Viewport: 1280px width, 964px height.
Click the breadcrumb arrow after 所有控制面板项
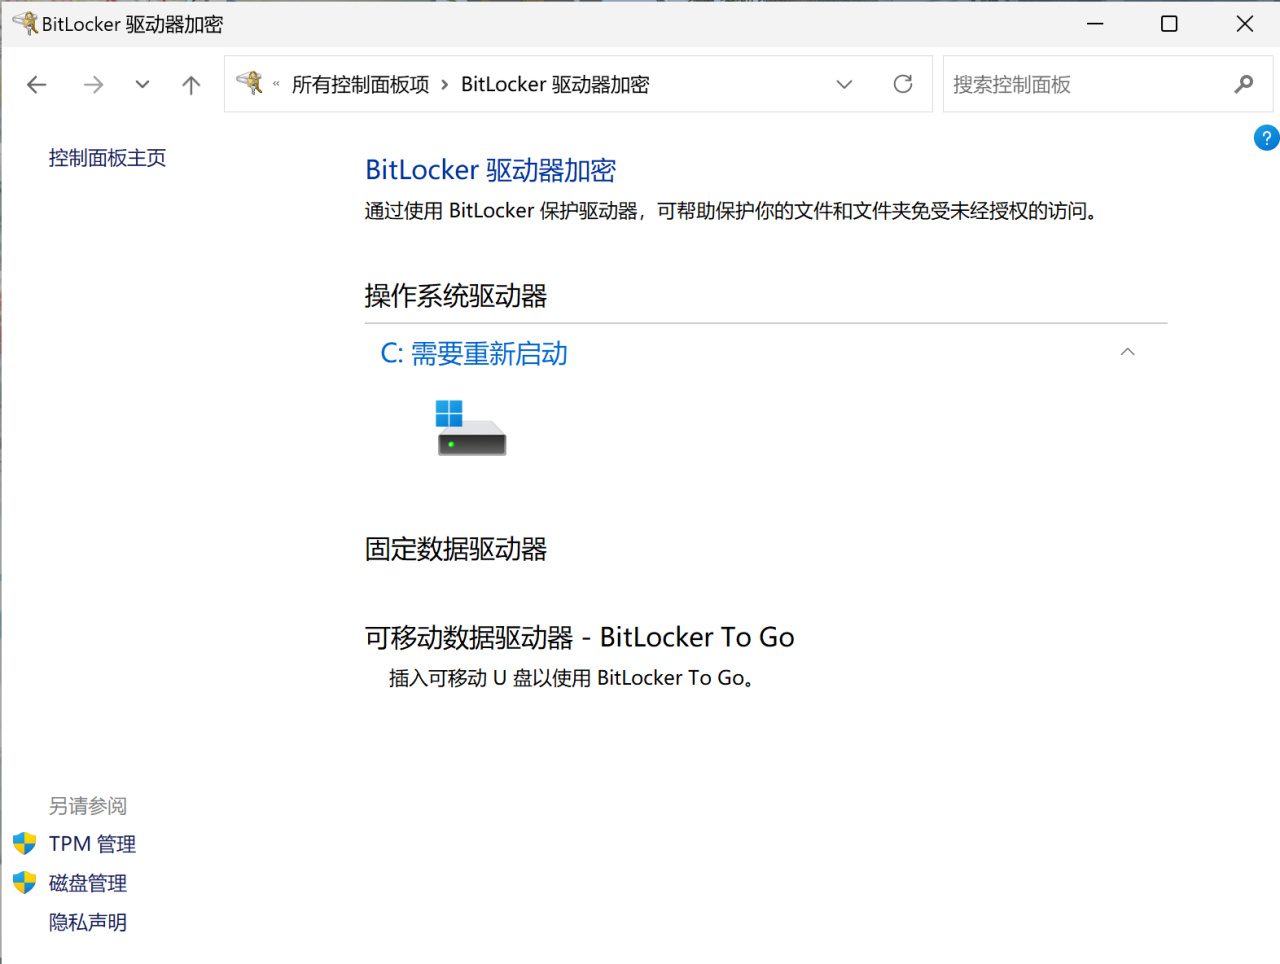[x=445, y=85]
